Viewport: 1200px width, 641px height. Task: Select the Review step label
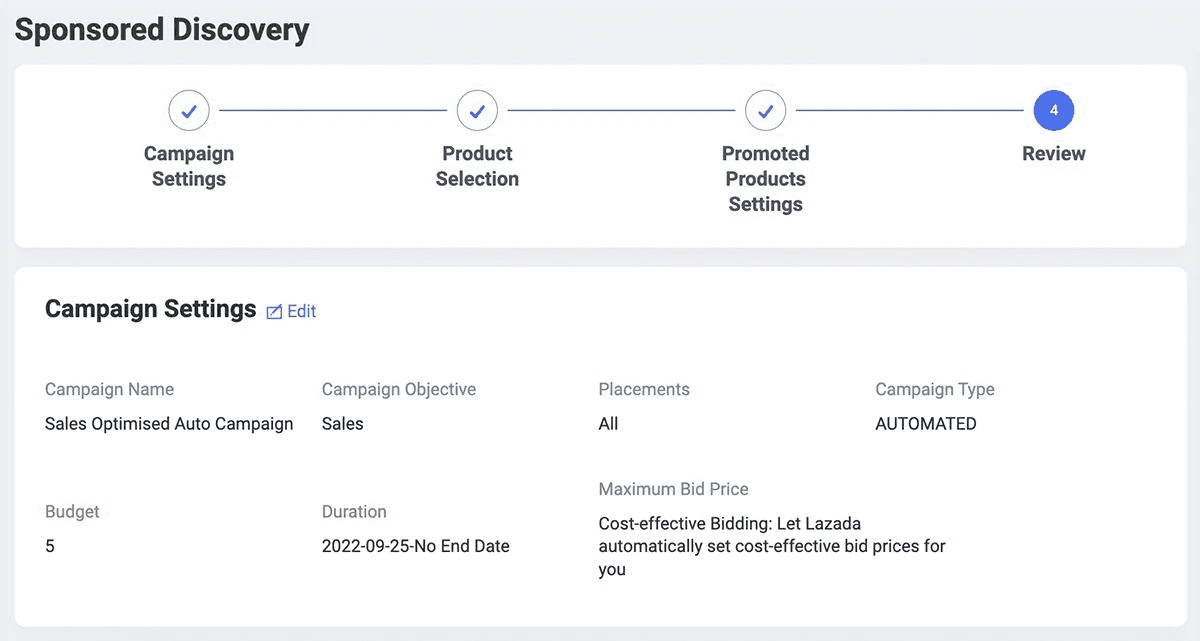pos(1053,154)
